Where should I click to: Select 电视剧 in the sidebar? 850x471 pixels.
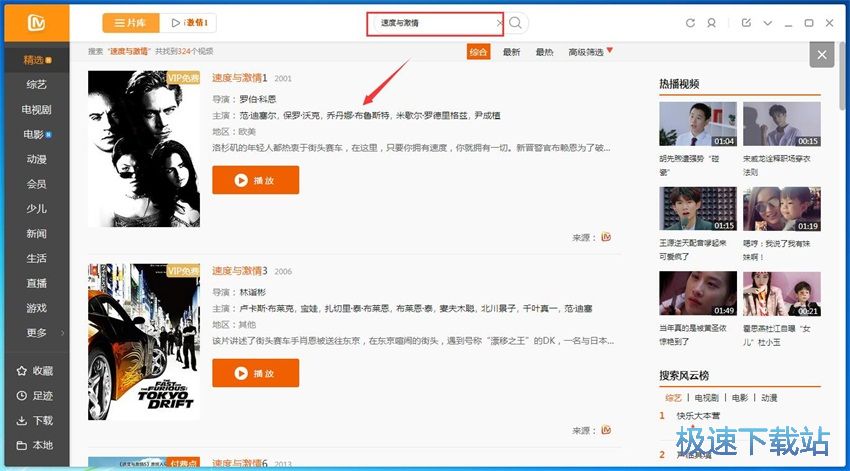(x=37, y=109)
